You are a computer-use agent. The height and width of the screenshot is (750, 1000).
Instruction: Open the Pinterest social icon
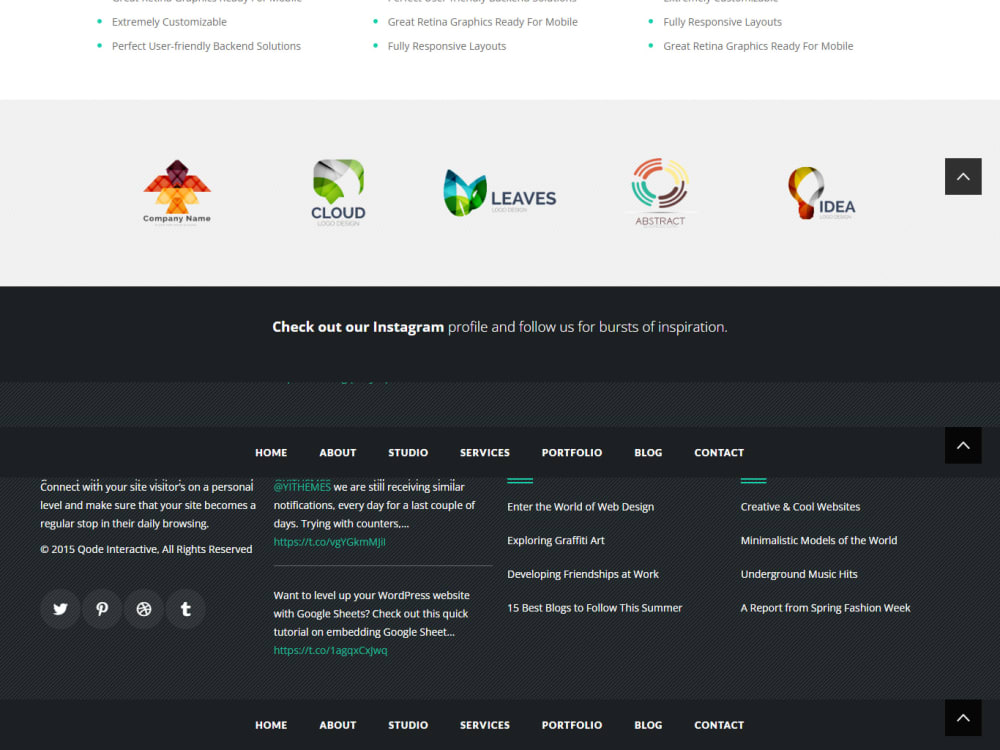coord(102,609)
